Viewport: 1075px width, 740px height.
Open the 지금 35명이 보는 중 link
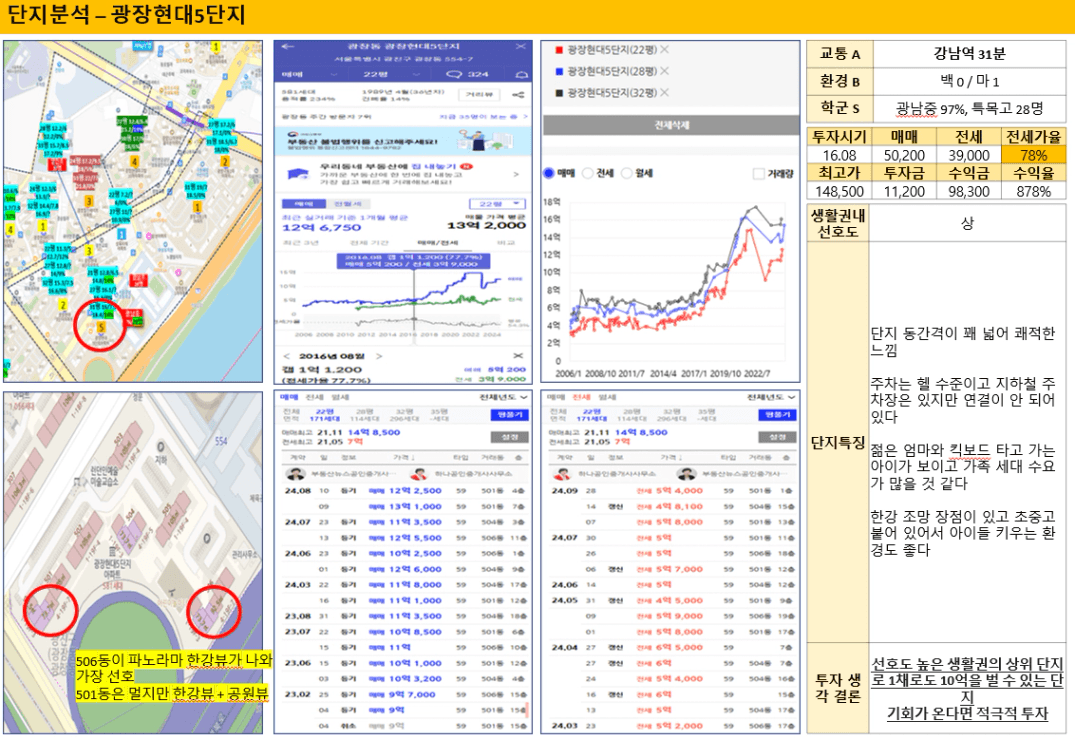[x=483, y=117]
